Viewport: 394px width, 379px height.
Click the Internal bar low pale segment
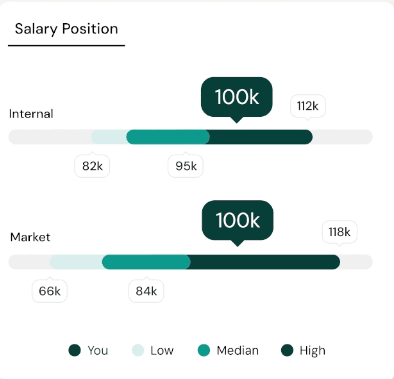coord(109,137)
